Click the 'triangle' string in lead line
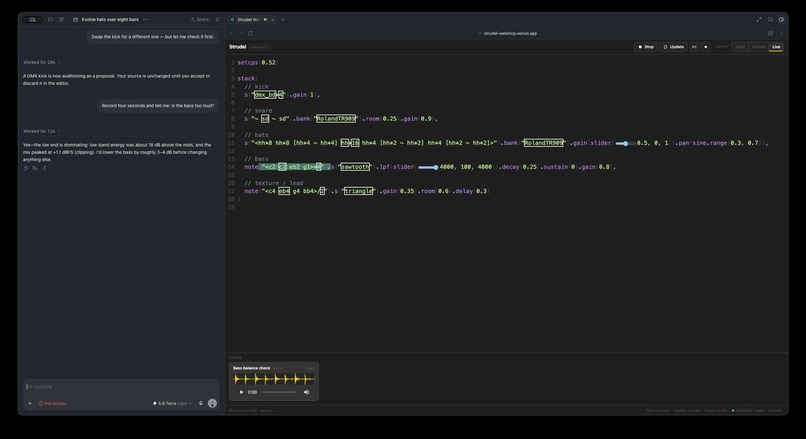Screen dimensions: 806x439 click(x=358, y=191)
